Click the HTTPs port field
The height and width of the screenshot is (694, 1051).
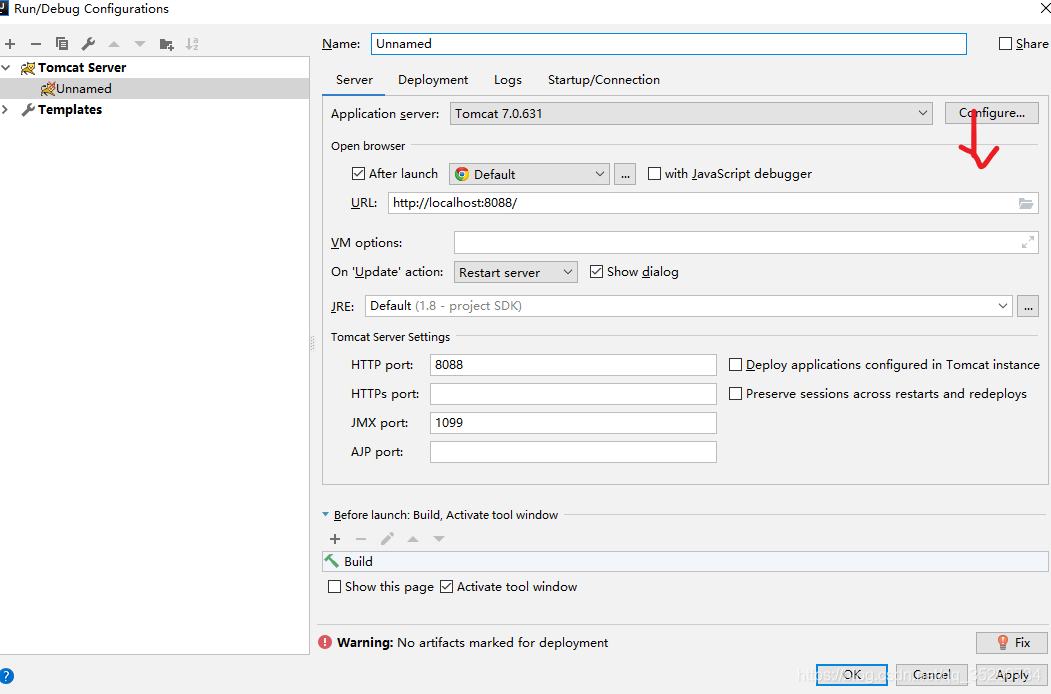coord(573,394)
